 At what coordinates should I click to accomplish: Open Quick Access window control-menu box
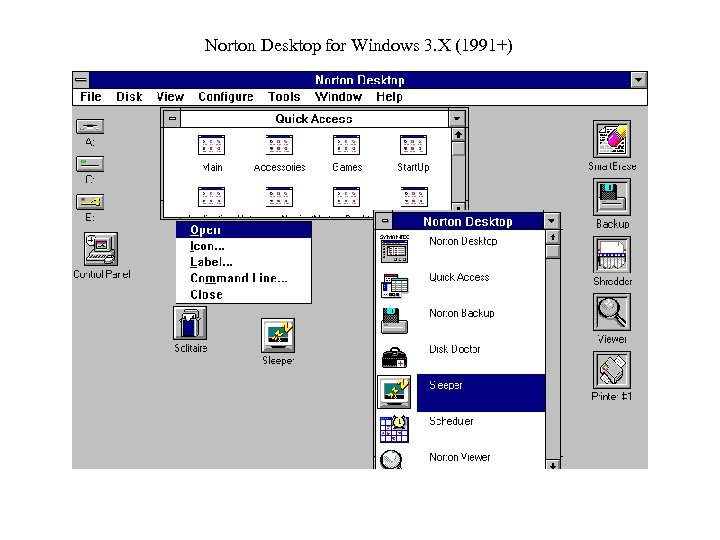click(x=172, y=118)
